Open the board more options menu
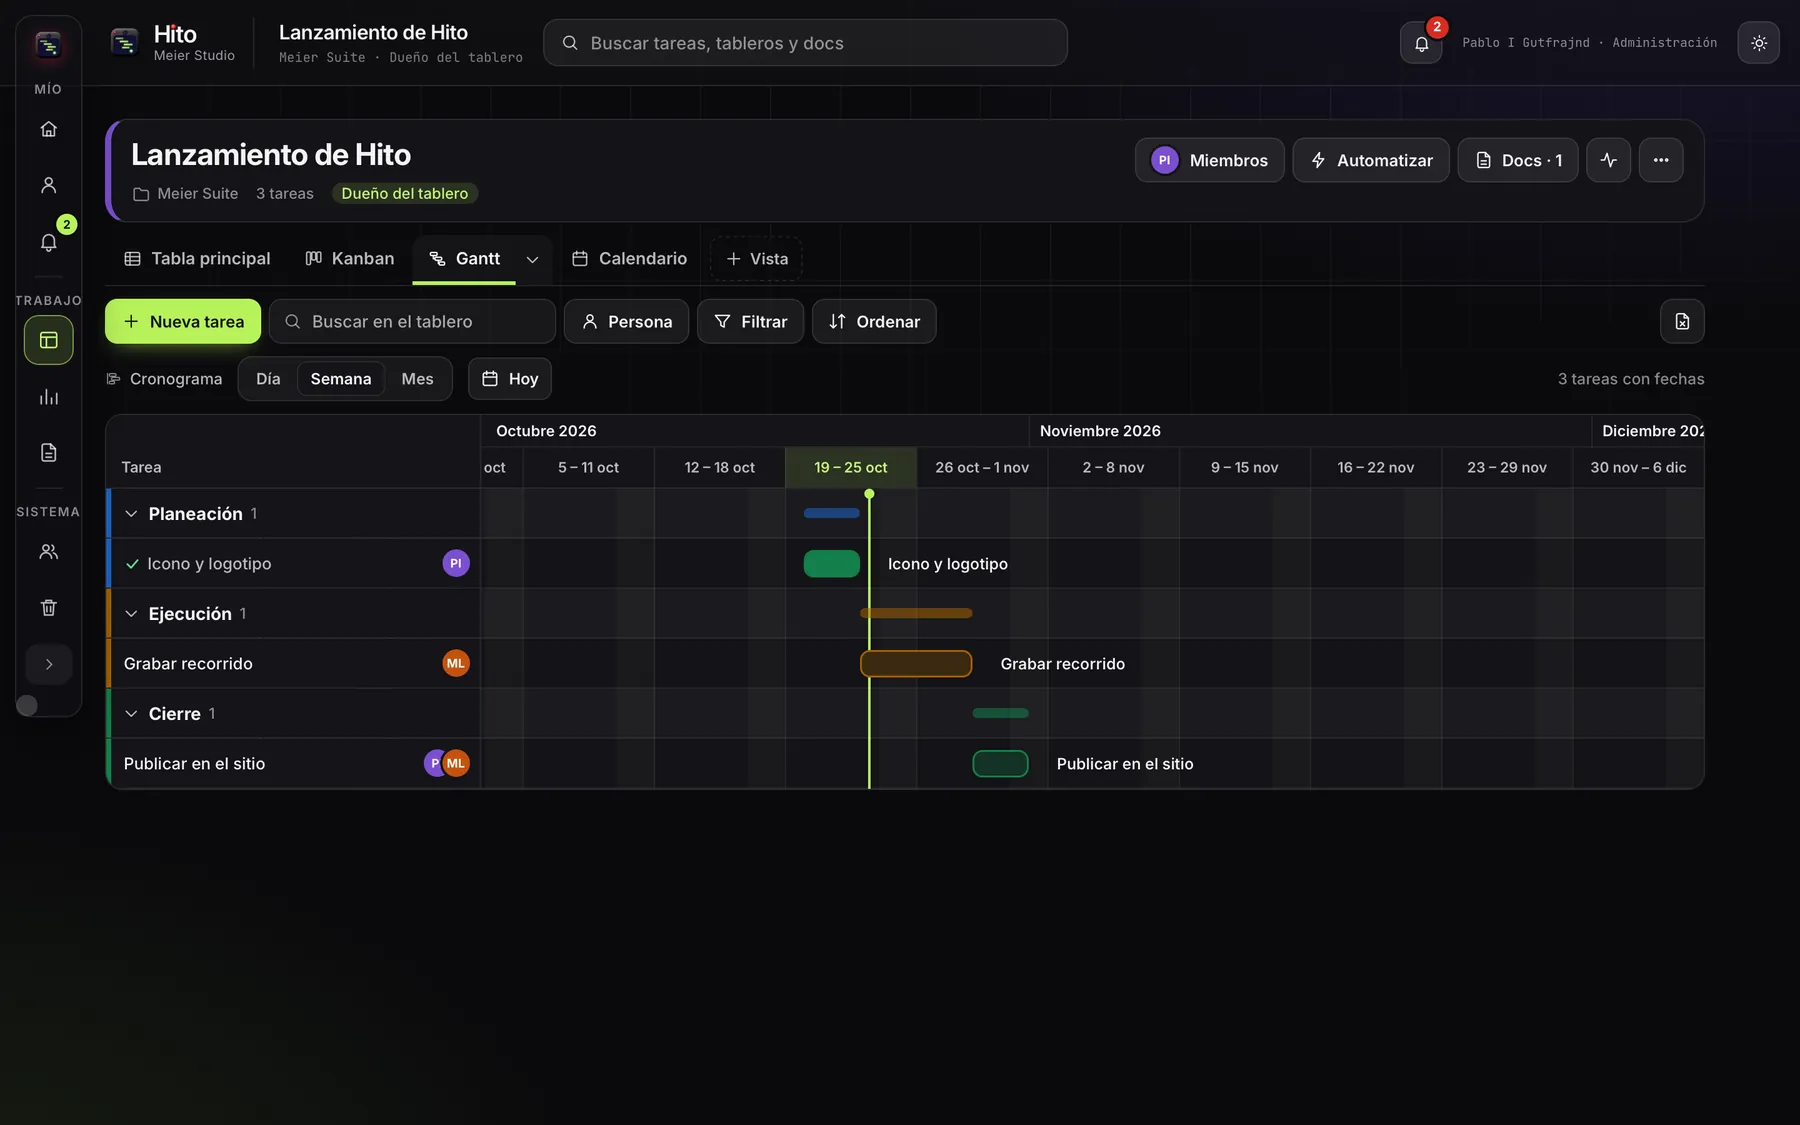1800x1125 pixels. pyautogui.click(x=1661, y=160)
